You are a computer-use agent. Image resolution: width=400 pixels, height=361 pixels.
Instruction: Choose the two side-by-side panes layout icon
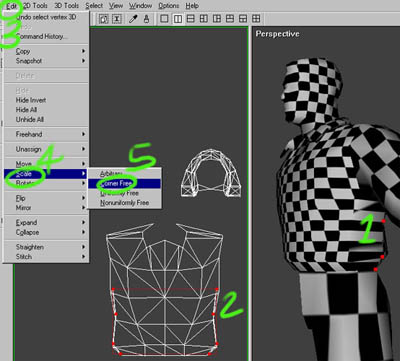177,19
